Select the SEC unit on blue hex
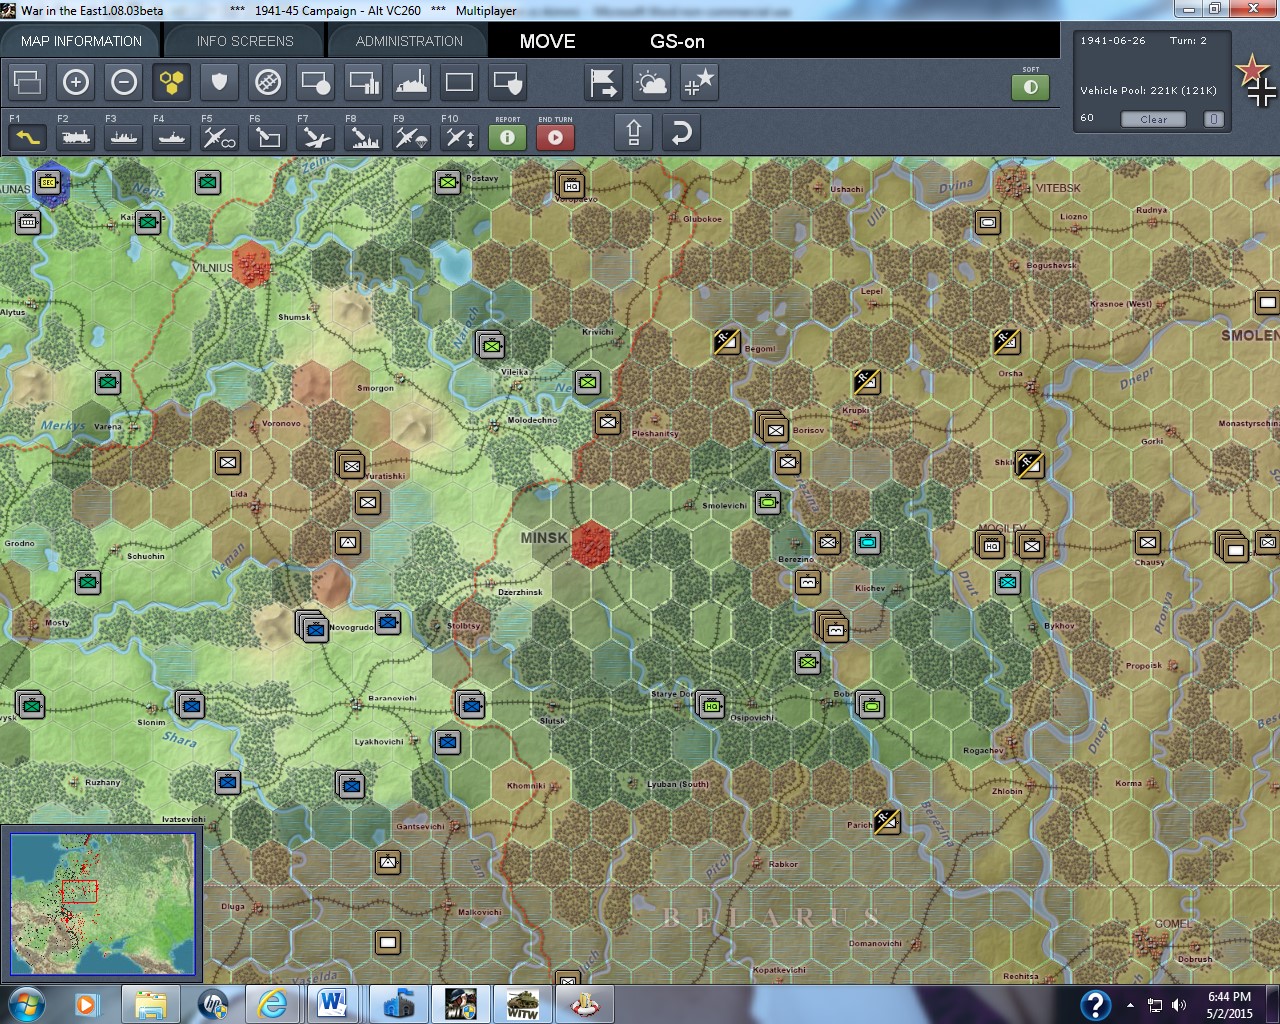This screenshot has width=1280, height=1024. point(48,182)
